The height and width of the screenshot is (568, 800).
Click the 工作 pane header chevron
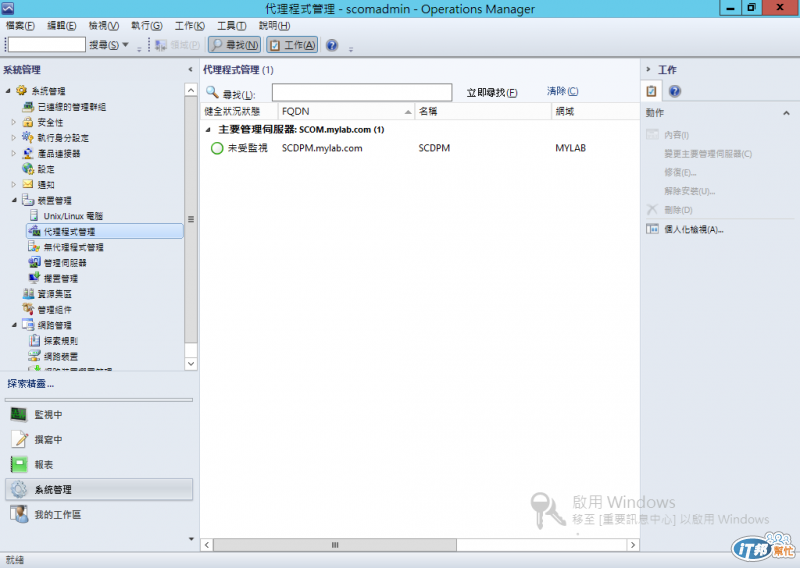pyautogui.click(x=648, y=69)
